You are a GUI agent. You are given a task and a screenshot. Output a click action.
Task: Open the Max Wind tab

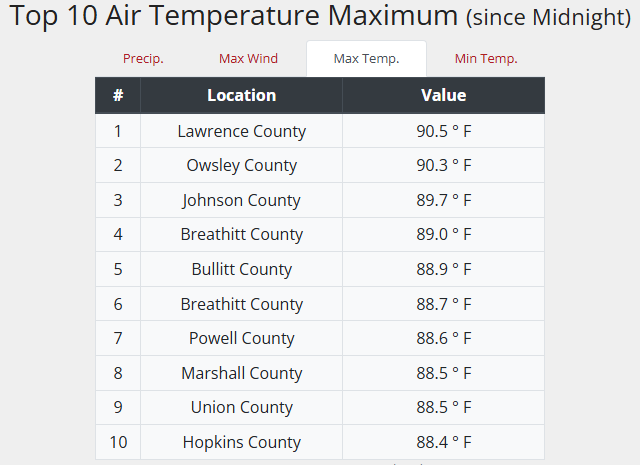point(248,59)
